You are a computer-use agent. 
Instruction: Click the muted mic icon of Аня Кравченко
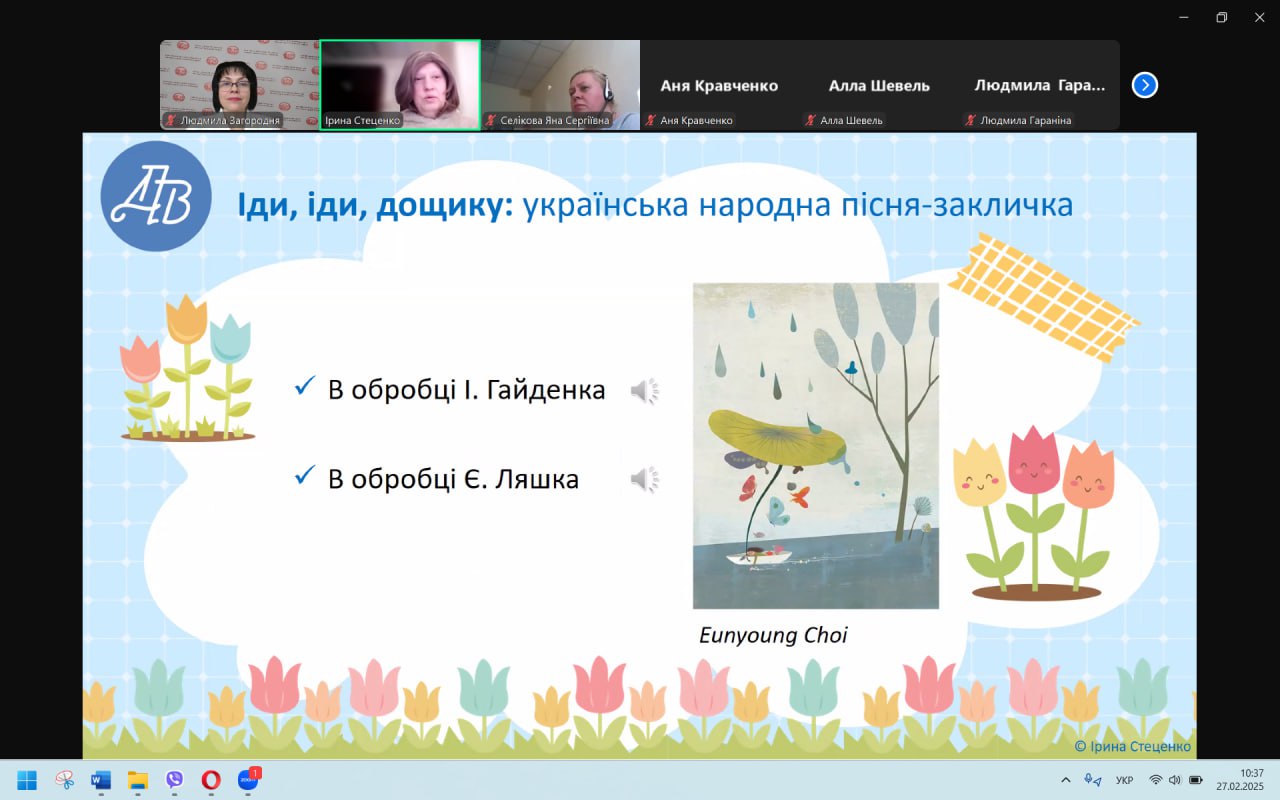[x=650, y=120]
